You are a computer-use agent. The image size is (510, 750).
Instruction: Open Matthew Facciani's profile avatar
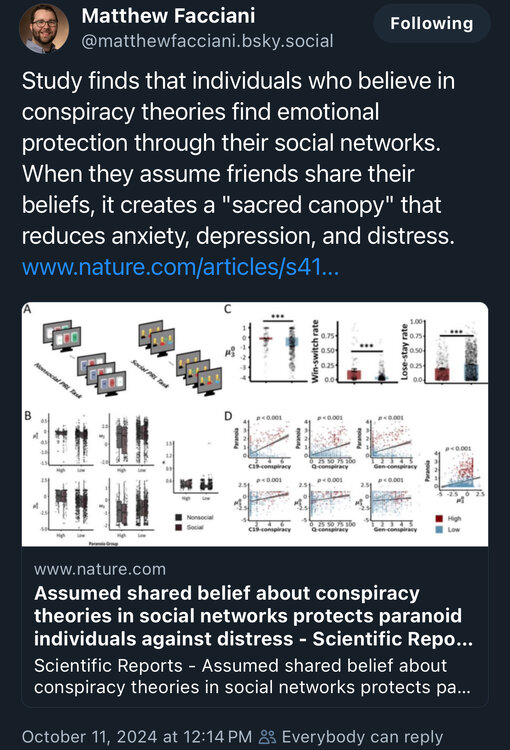click(44, 29)
